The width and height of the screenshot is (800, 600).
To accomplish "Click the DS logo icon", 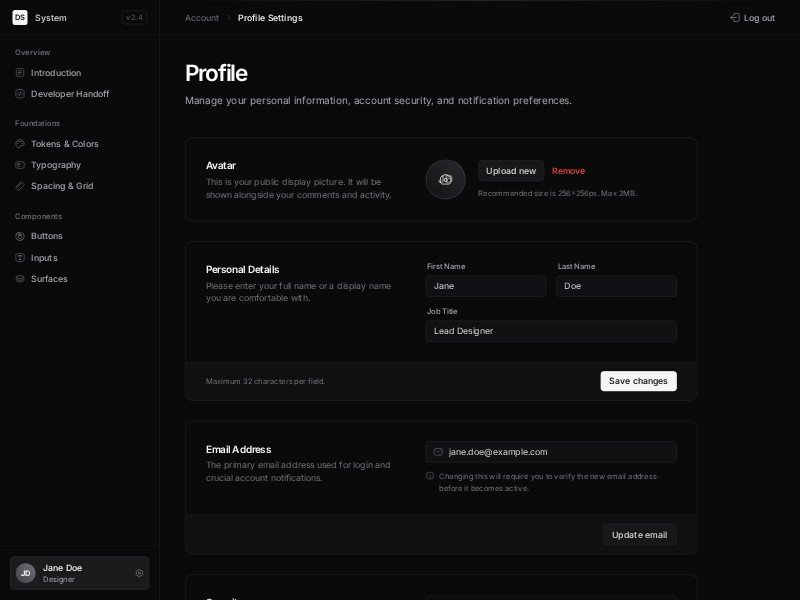I will click(20, 17).
